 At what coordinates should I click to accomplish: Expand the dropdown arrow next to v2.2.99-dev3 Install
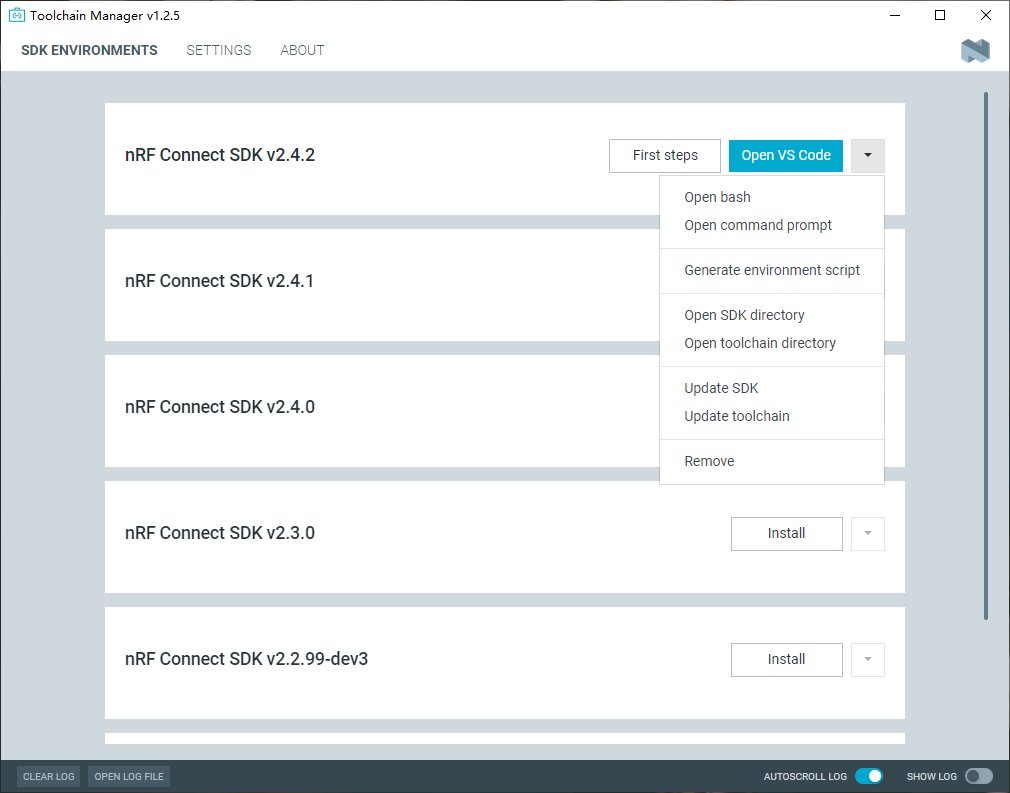pyautogui.click(x=868, y=659)
